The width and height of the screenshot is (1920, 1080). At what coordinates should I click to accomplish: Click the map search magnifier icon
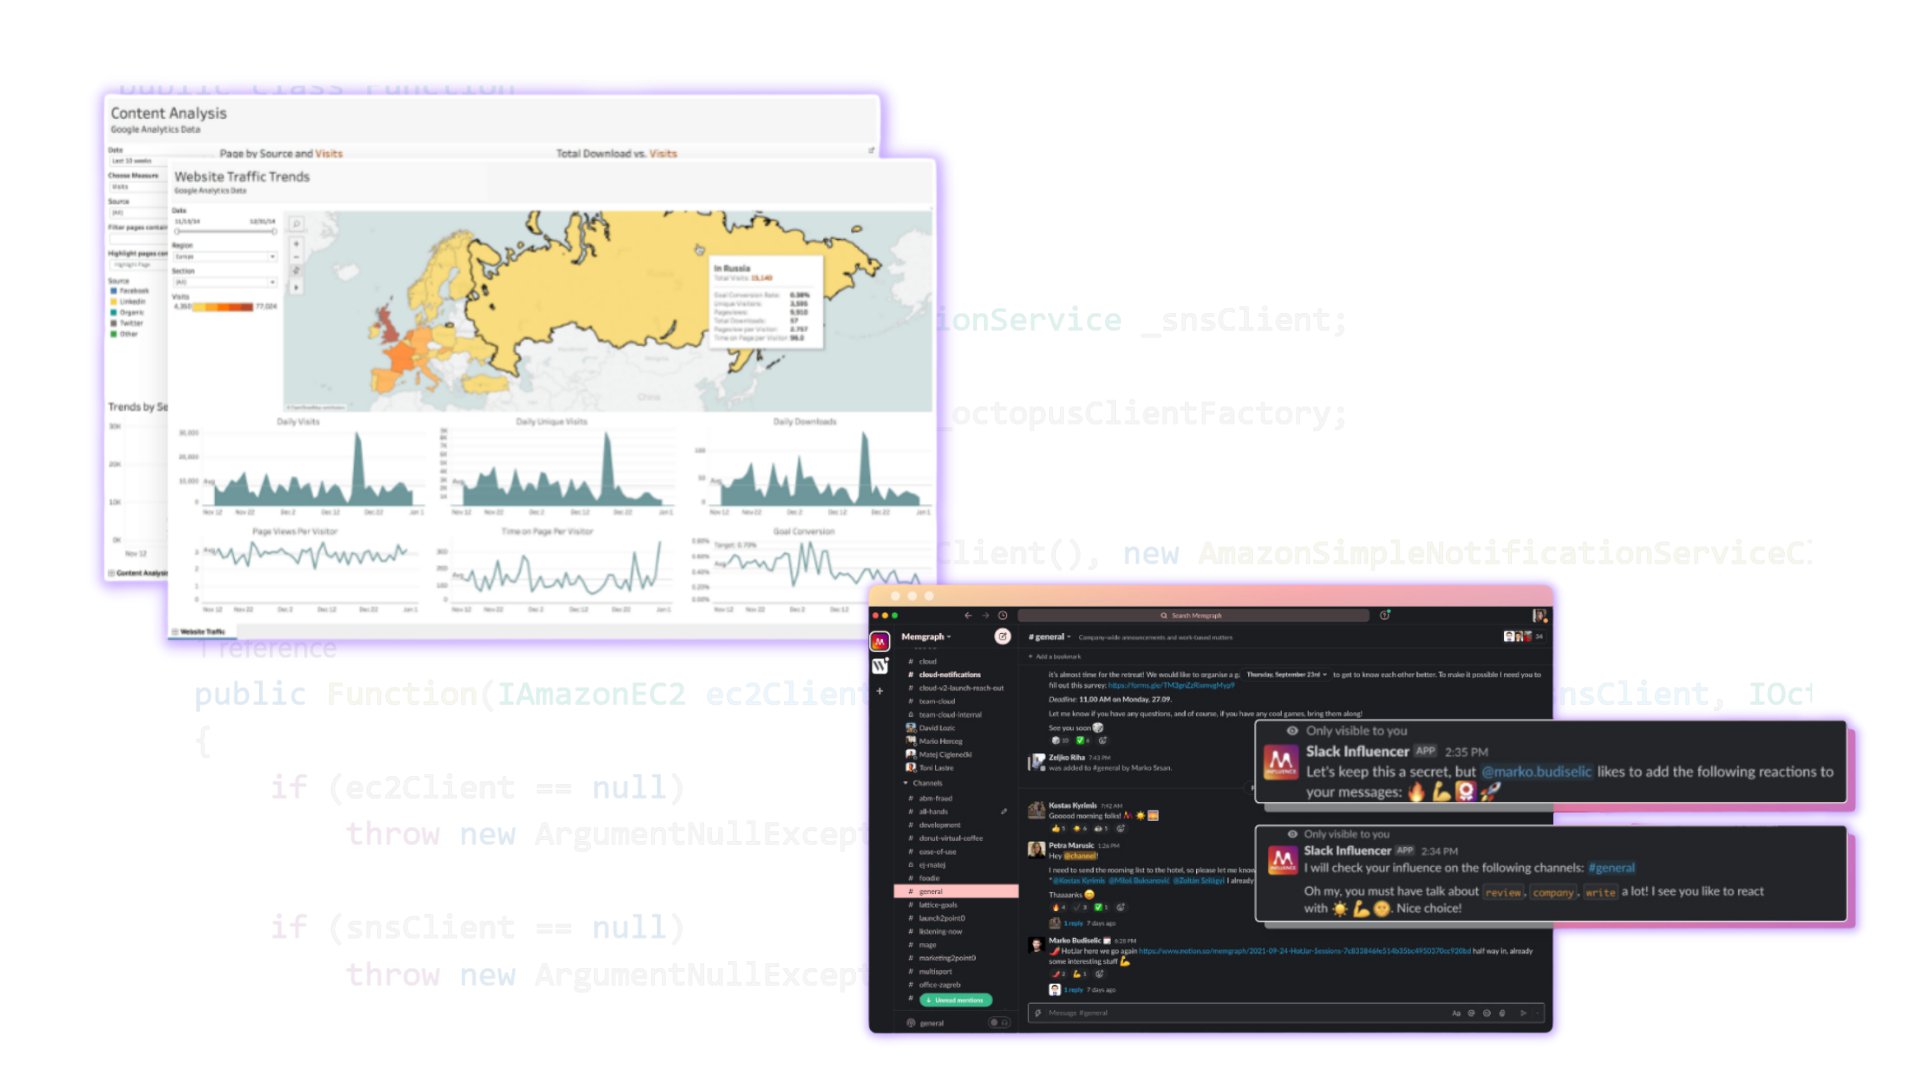(x=296, y=224)
